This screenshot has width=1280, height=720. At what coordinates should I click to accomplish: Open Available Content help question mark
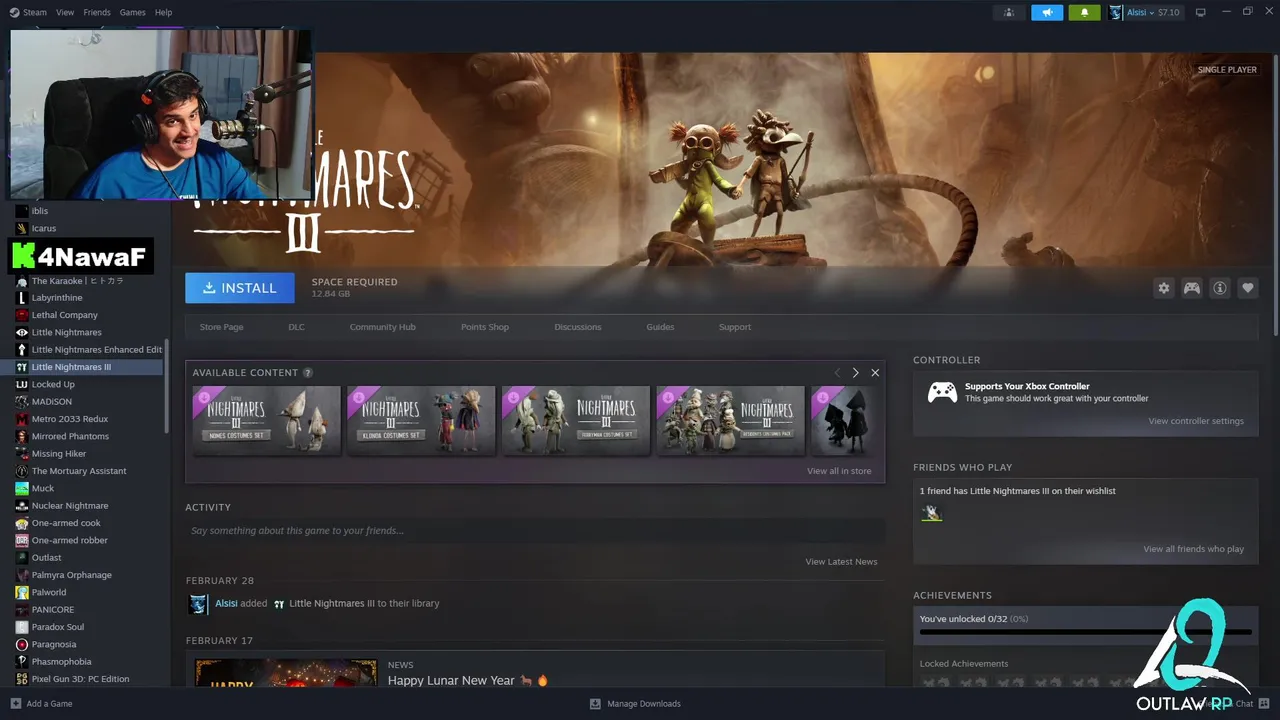coord(308,373)
